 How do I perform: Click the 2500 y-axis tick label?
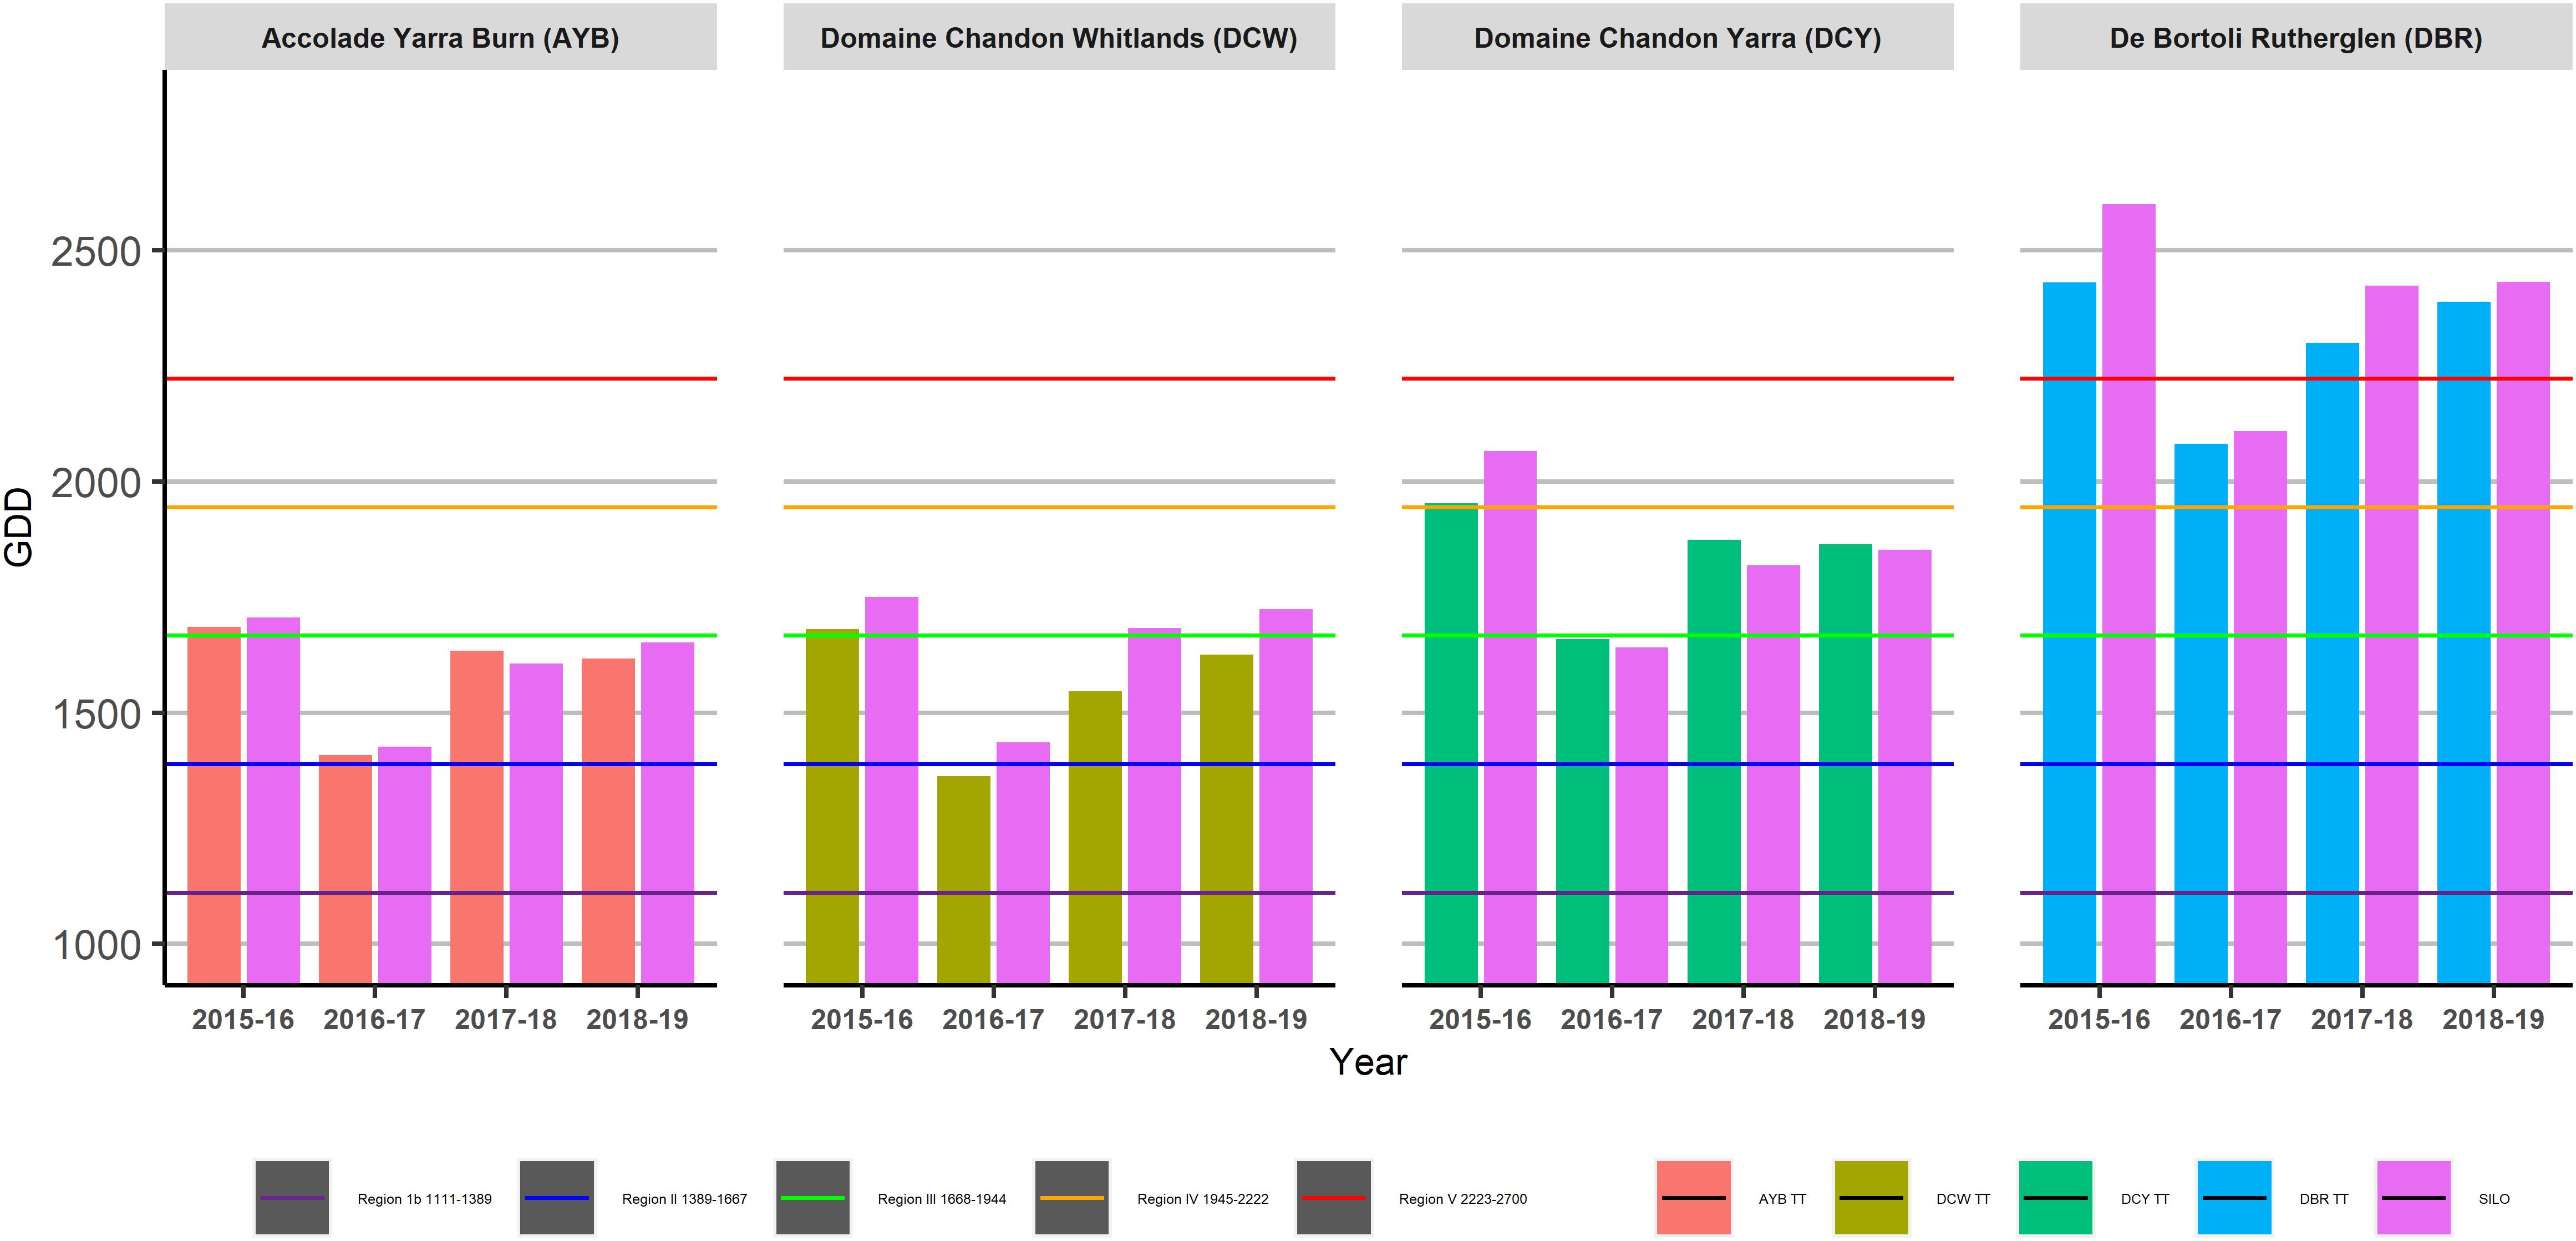point(96,252)
